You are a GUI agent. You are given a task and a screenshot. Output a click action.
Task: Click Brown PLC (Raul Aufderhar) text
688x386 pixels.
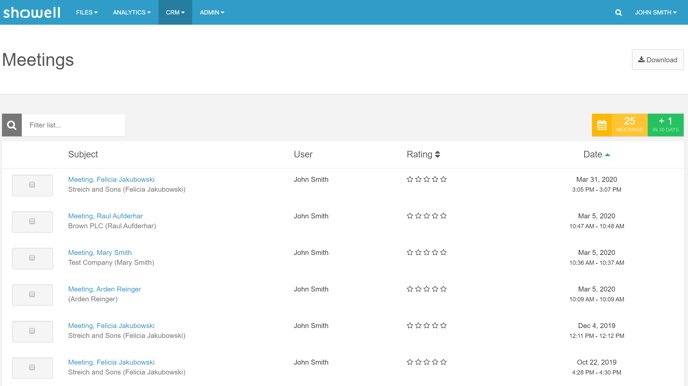coord(112,226)
